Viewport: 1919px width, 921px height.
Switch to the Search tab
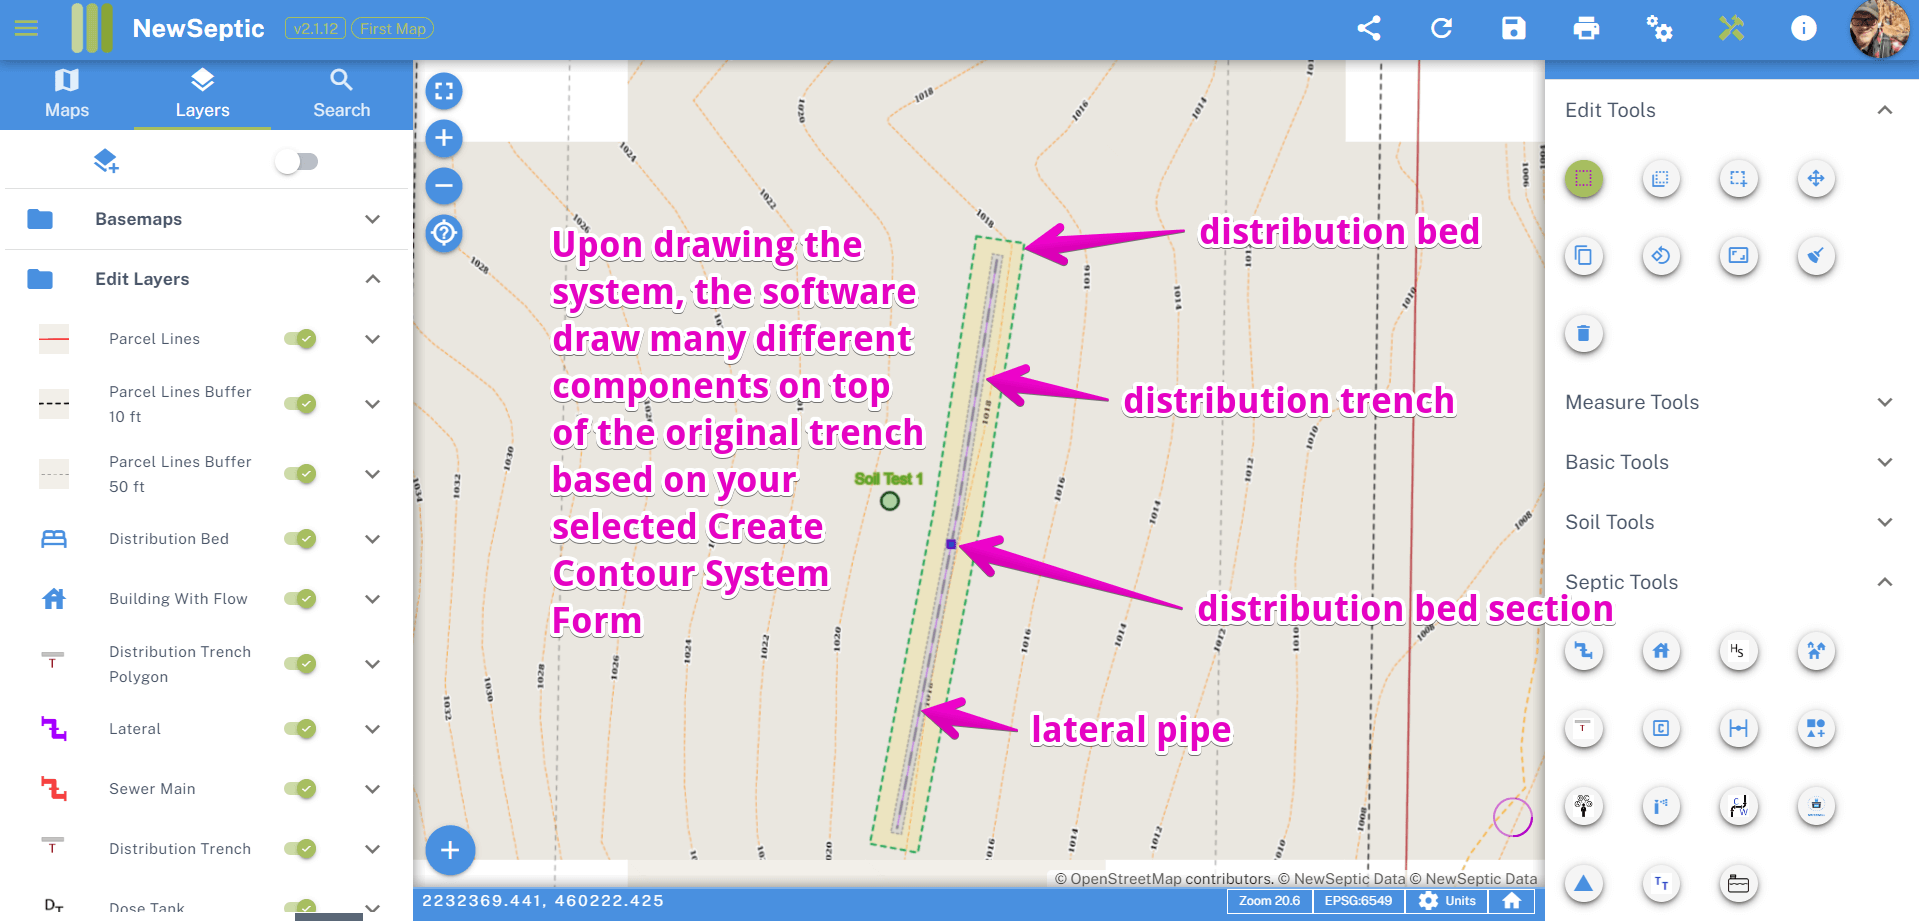(x=341, y=93)
